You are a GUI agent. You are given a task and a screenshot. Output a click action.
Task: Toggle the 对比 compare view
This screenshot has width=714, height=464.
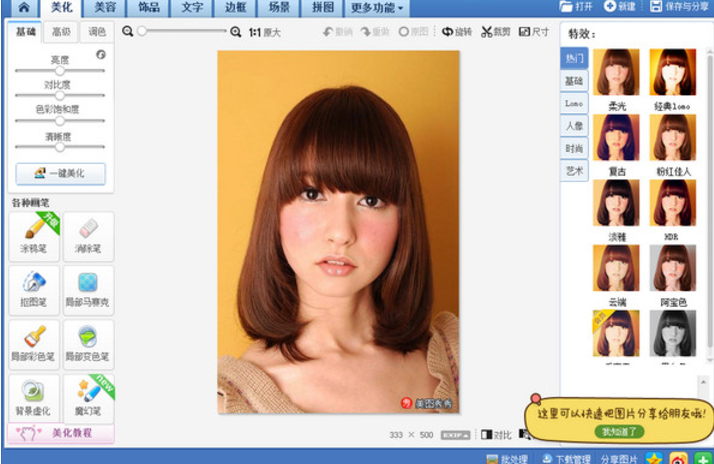click(496, 435)
